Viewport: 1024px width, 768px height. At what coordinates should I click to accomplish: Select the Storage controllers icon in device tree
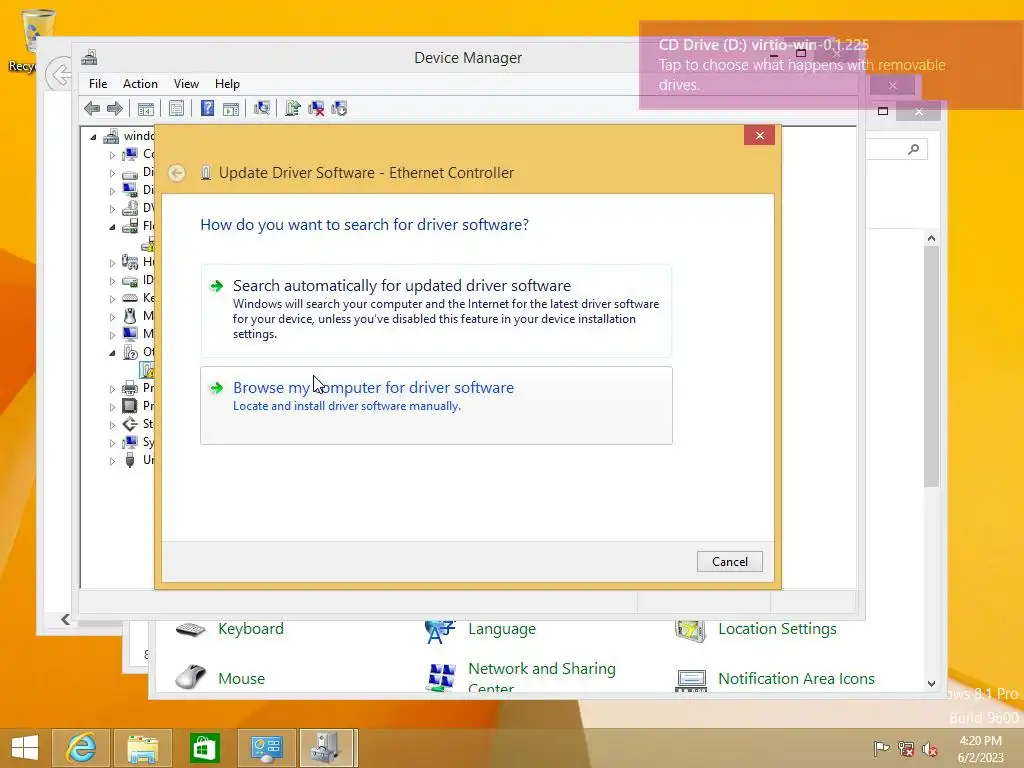pos(130,424)
